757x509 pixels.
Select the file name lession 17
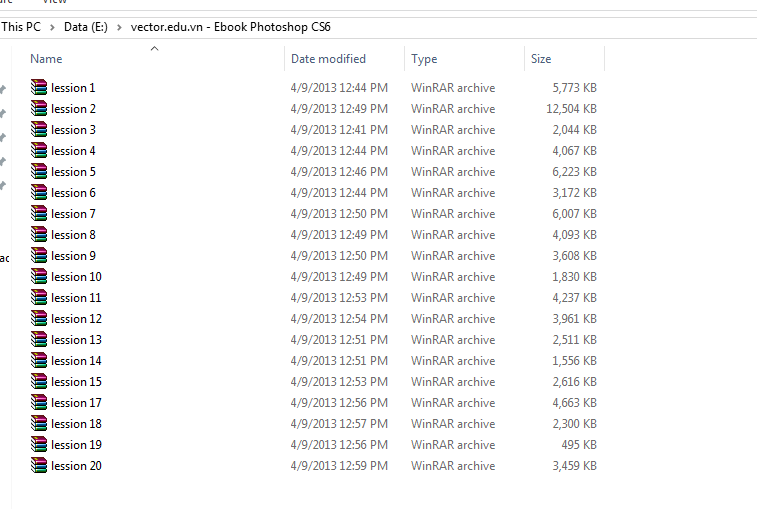[x=76, y=403]
